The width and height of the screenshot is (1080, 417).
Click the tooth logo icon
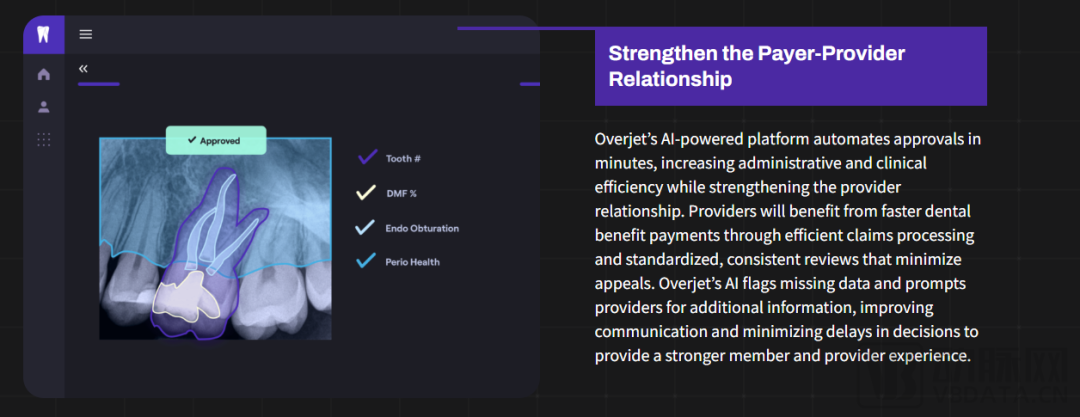pos(43,34)
